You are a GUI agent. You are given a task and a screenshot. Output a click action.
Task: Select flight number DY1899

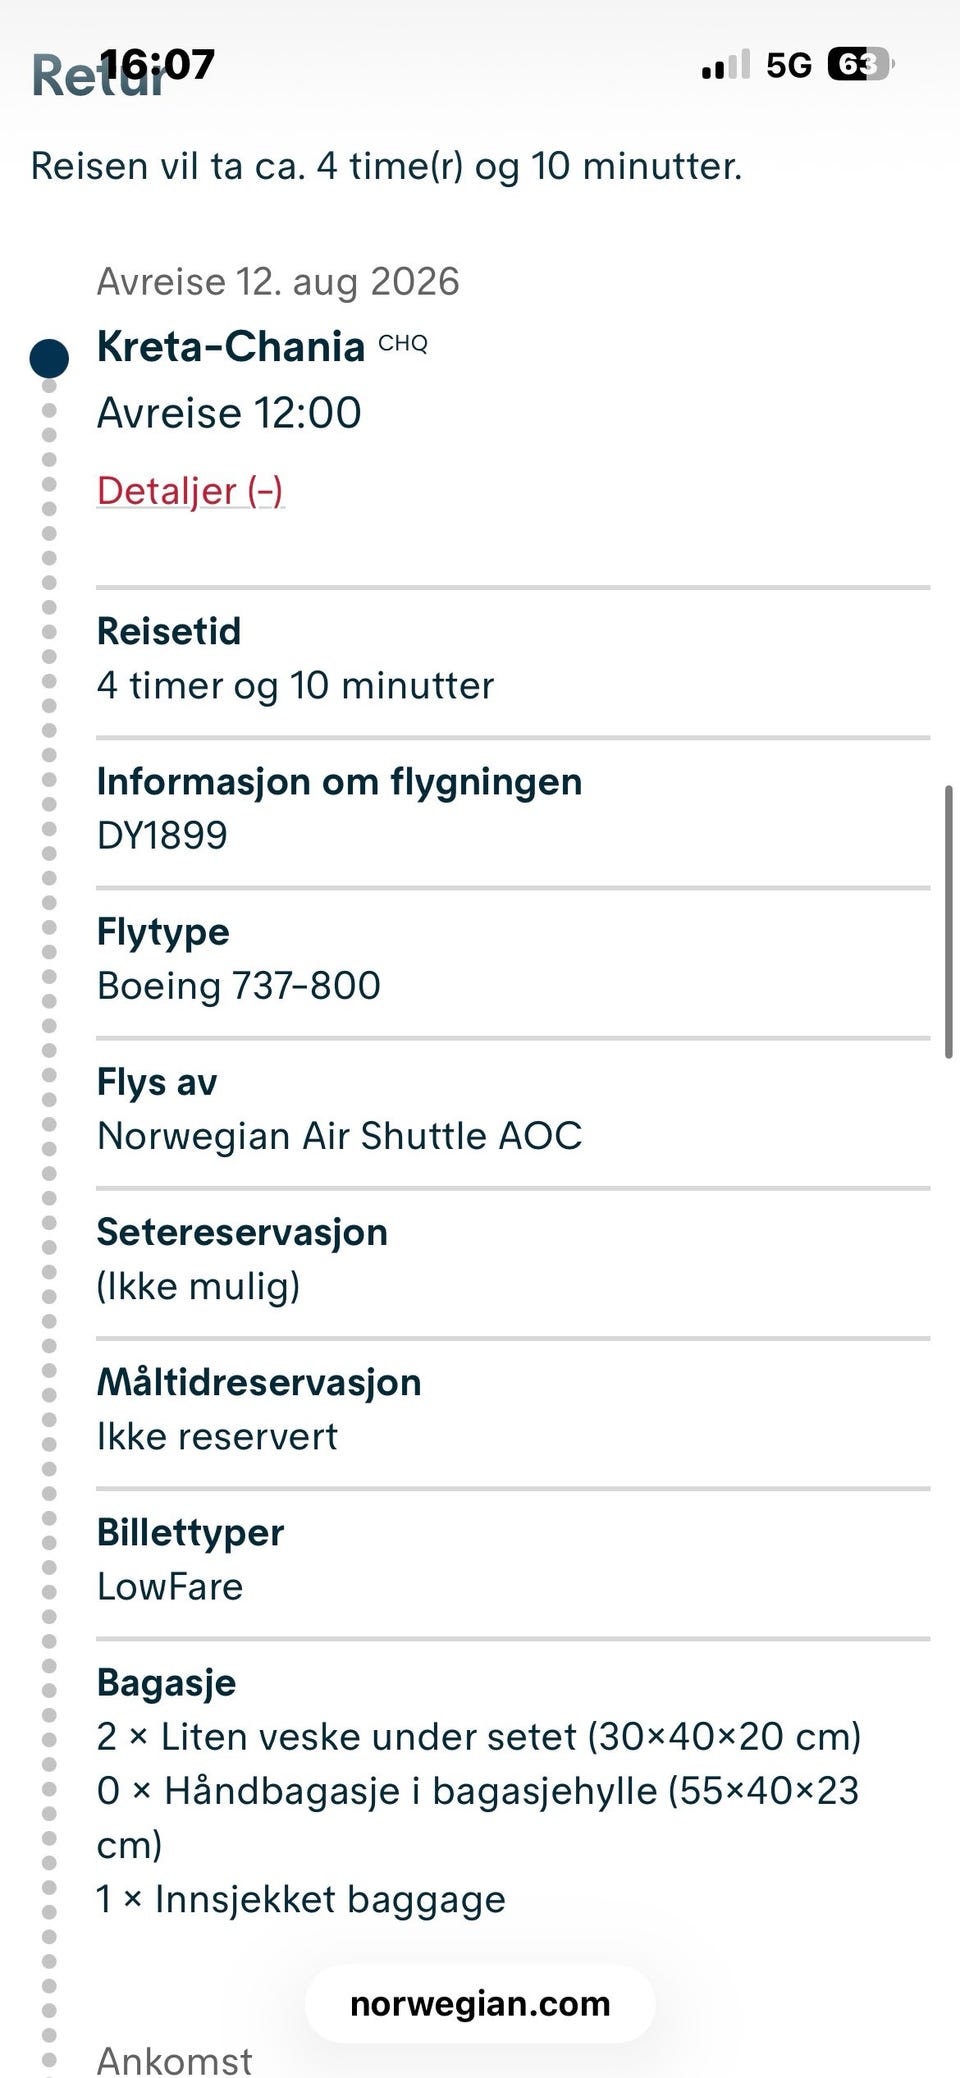click(x=162, y=835)
